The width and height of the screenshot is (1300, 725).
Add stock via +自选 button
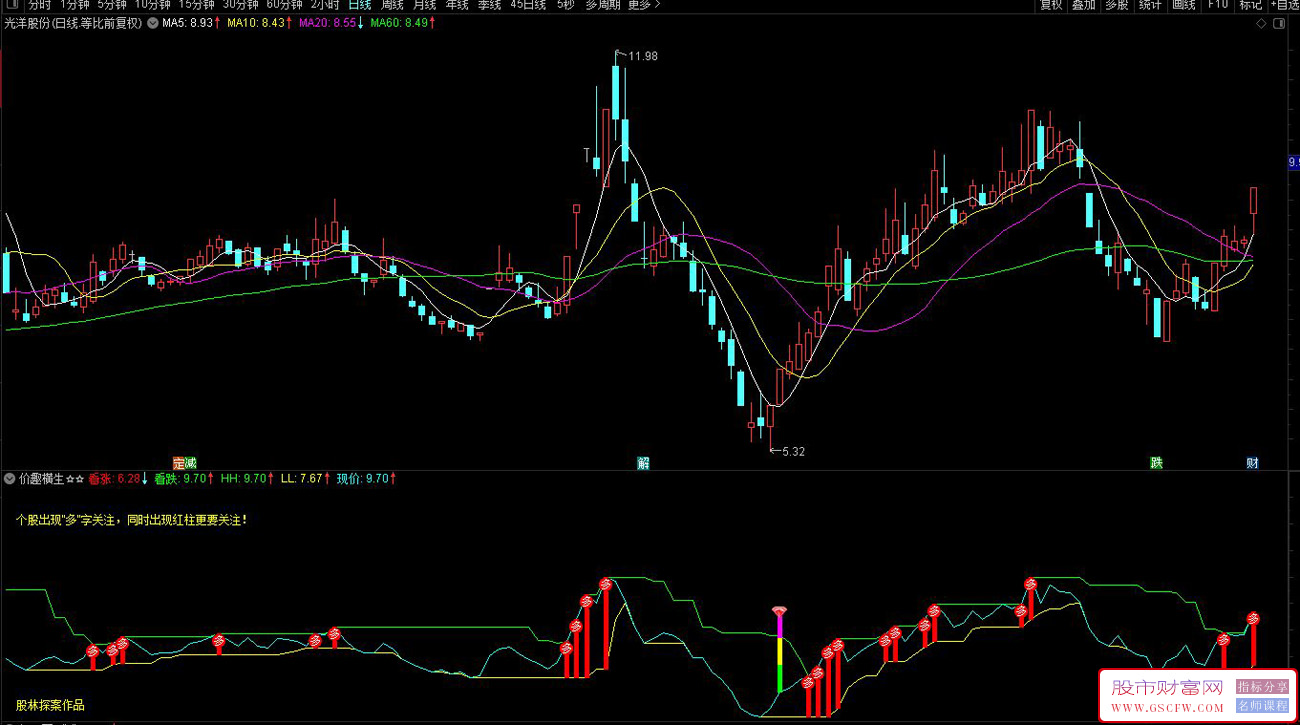pos(1285,5)
